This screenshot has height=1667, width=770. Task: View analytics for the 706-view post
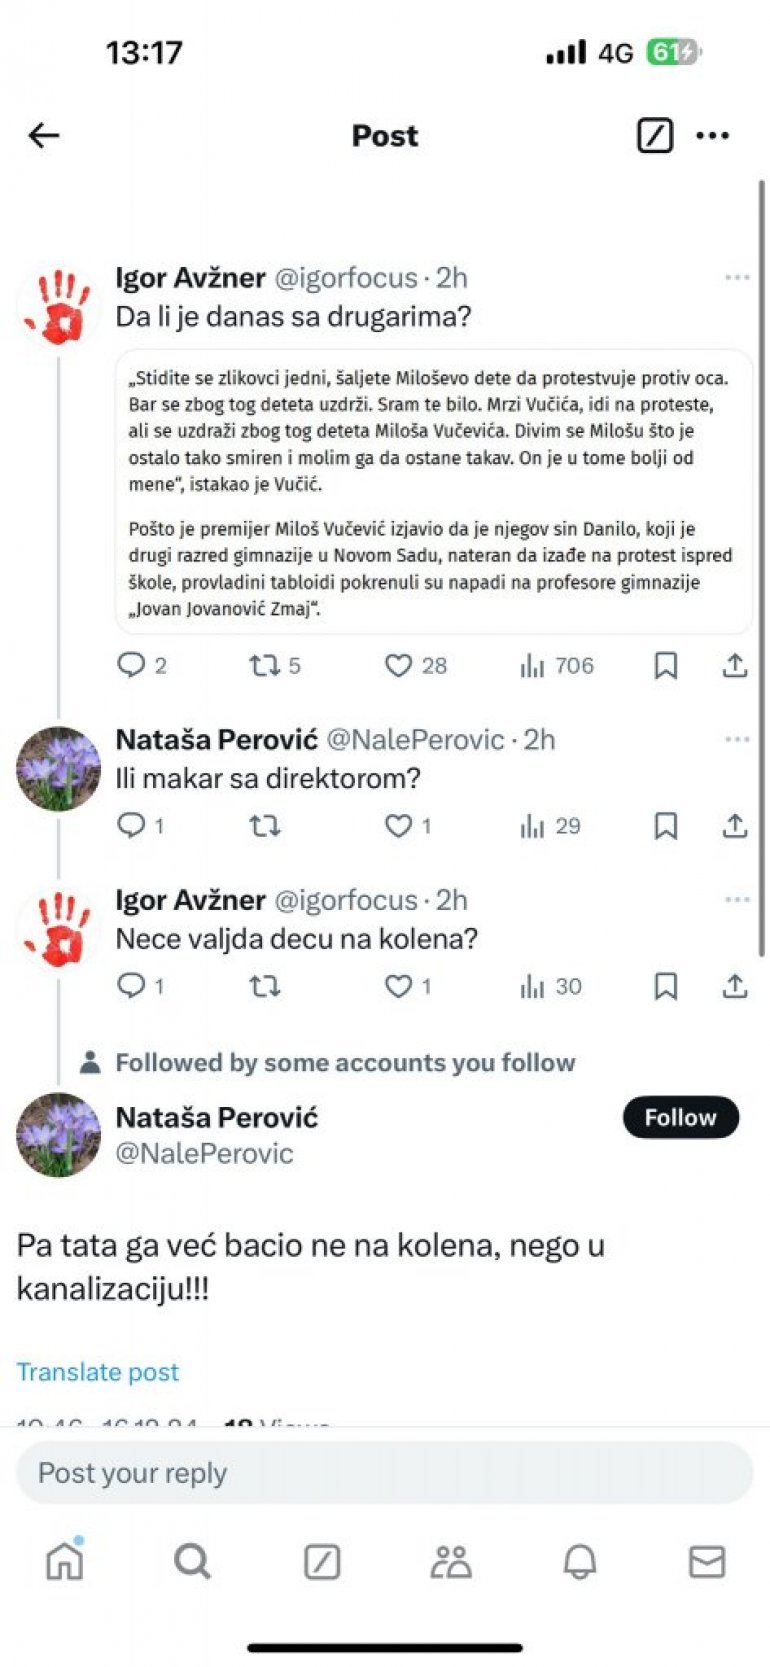pos(557,665)
